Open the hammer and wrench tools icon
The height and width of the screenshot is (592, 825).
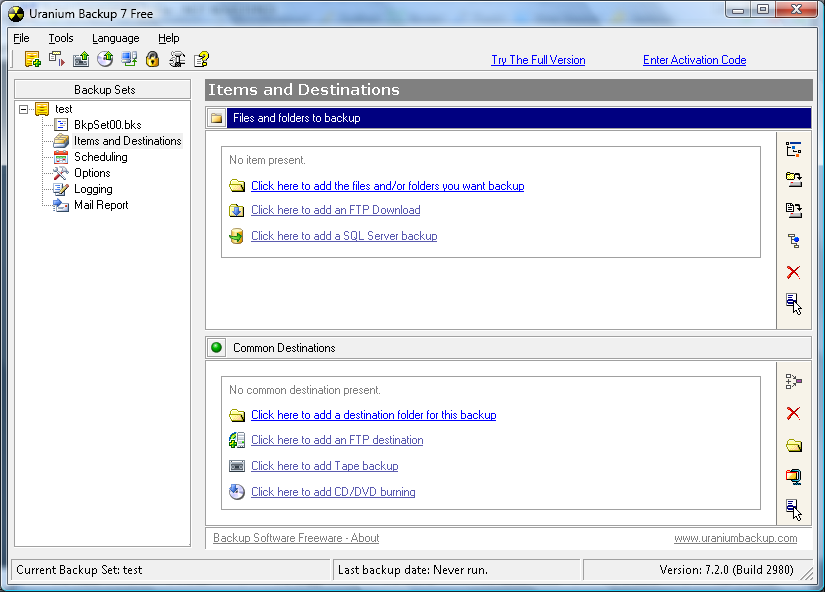point(177,59)
